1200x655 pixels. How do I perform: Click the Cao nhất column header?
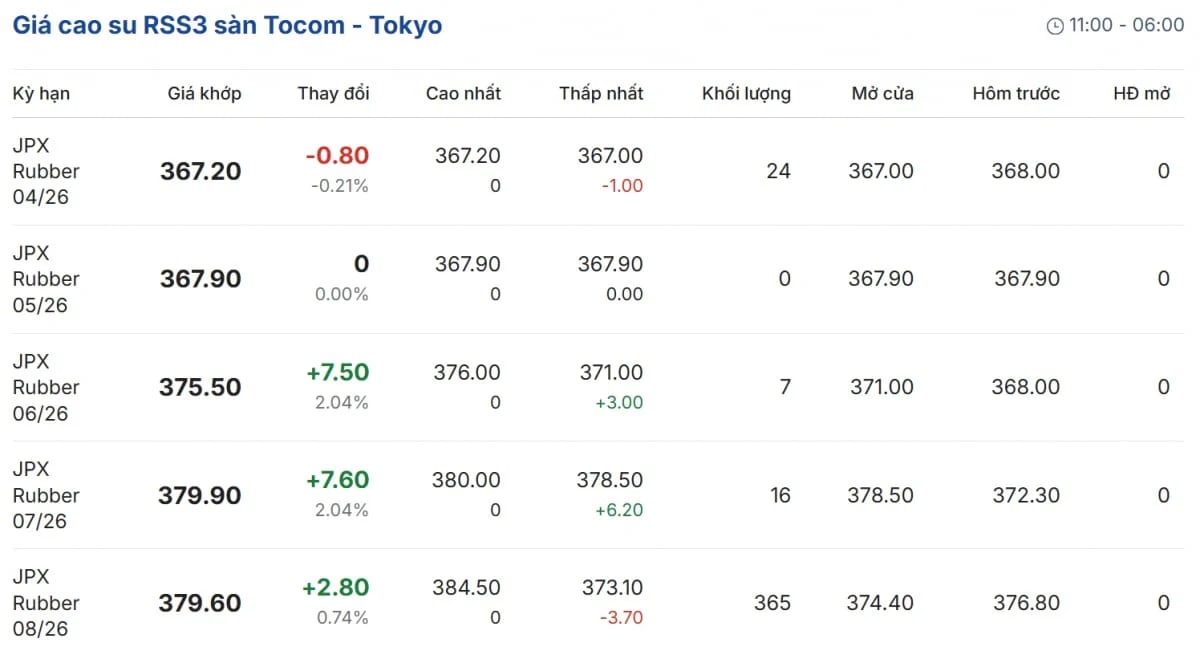(x=463, y=94)
